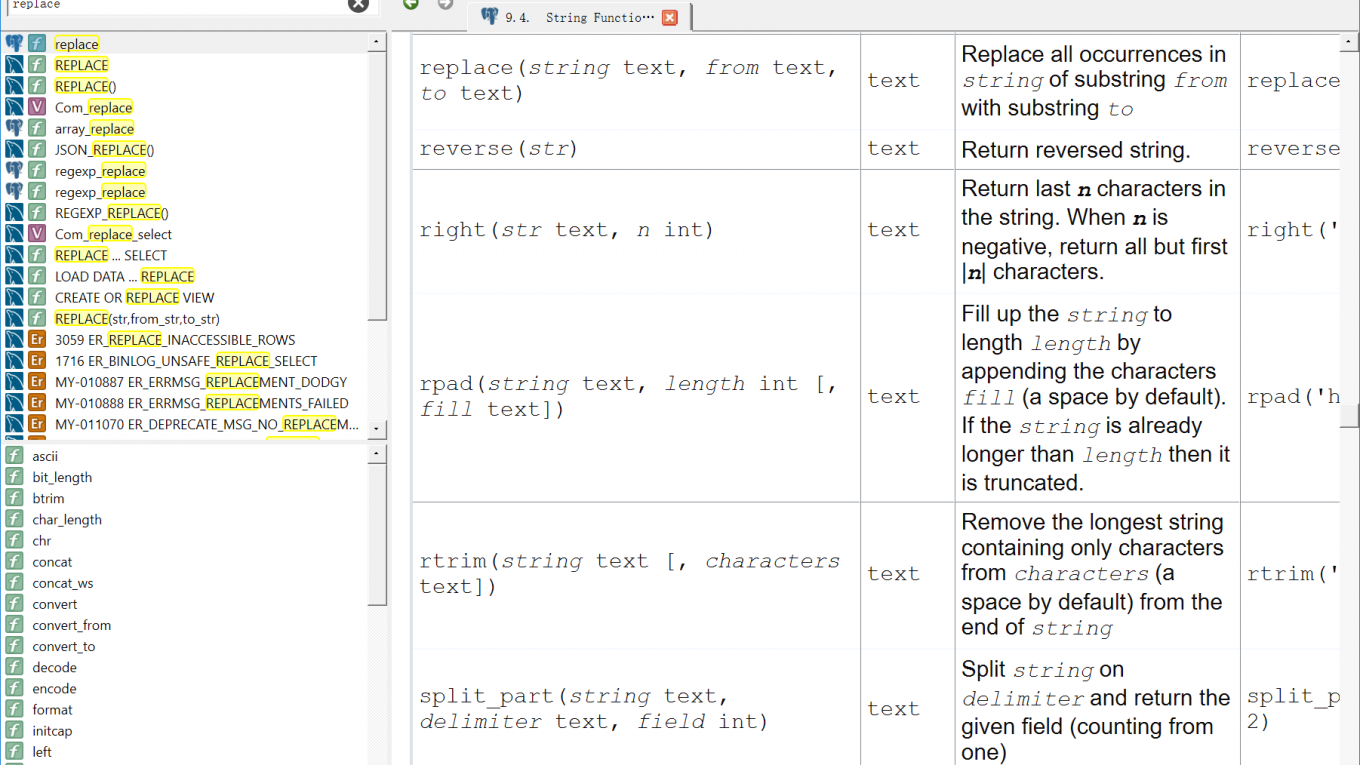Viewport: 1360px width, 765px height.
Task: Click the documentation page vertical scrollbar handle
Action: click(x=1350, y=415)
